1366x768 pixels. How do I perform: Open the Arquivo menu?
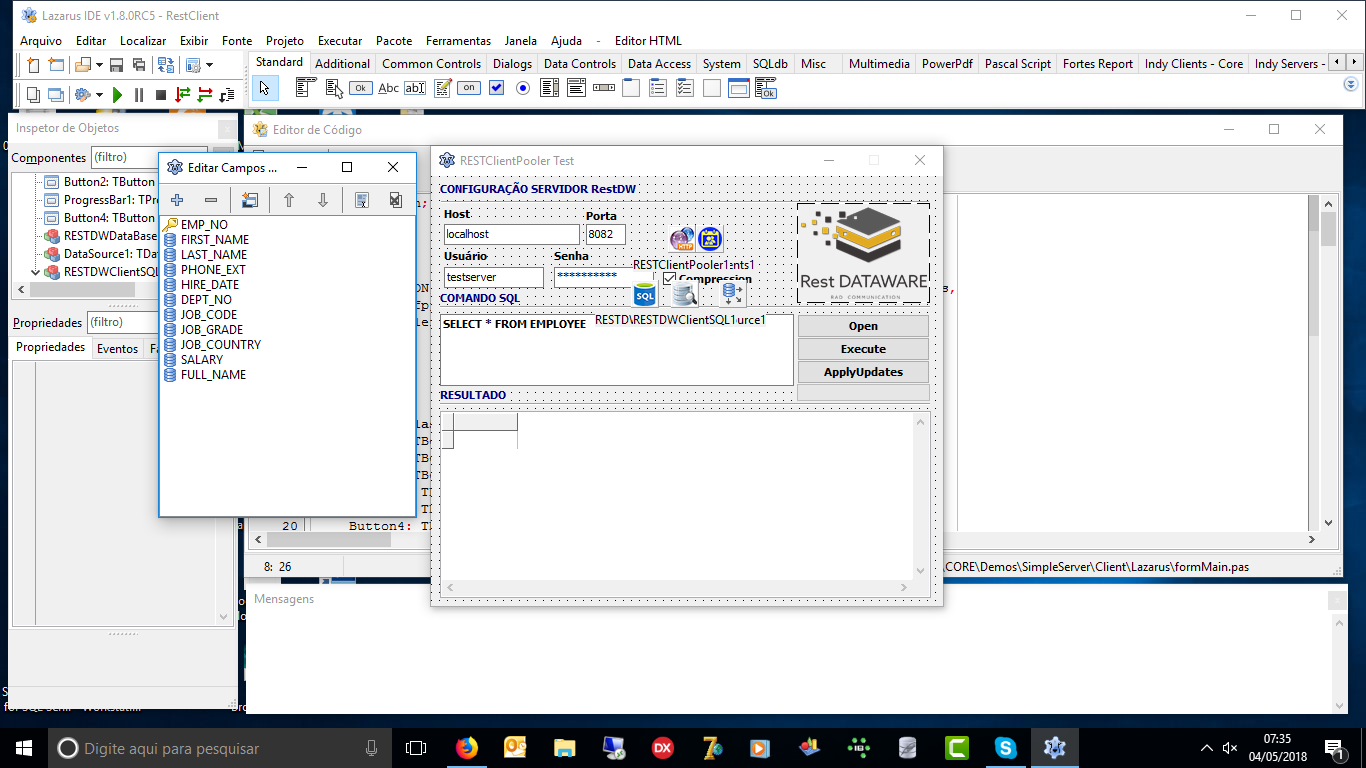(x=41, y=41)
